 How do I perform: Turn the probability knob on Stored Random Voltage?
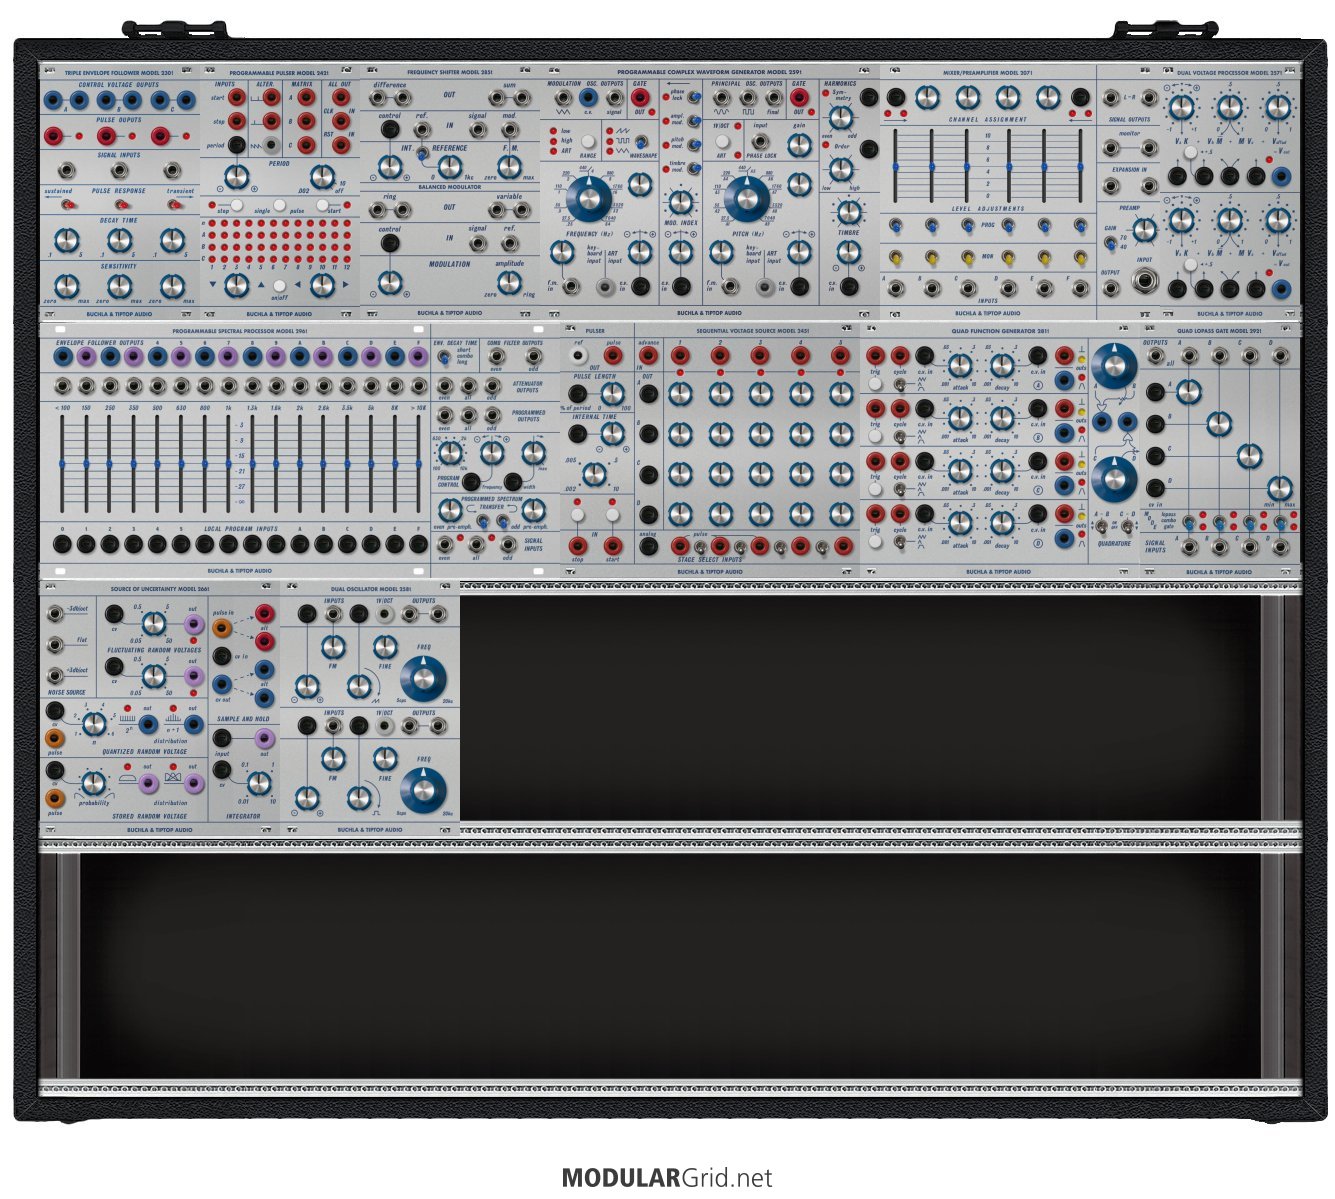(x=93, y=782)
